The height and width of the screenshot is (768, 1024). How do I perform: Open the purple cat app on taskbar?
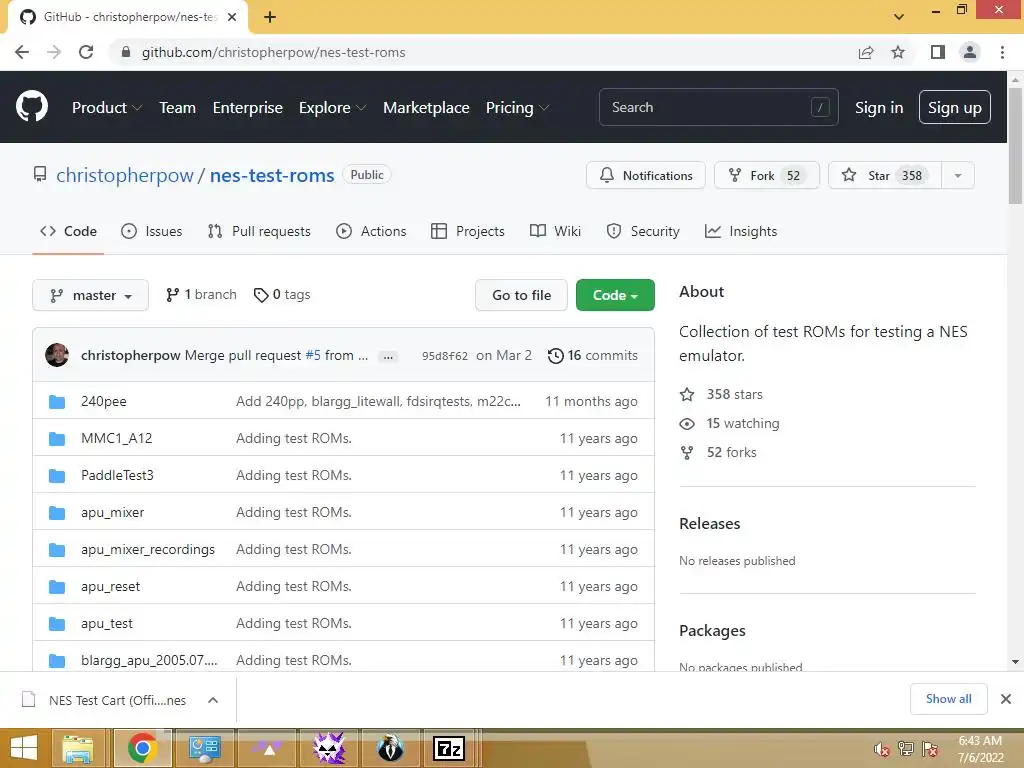point(329,748)
